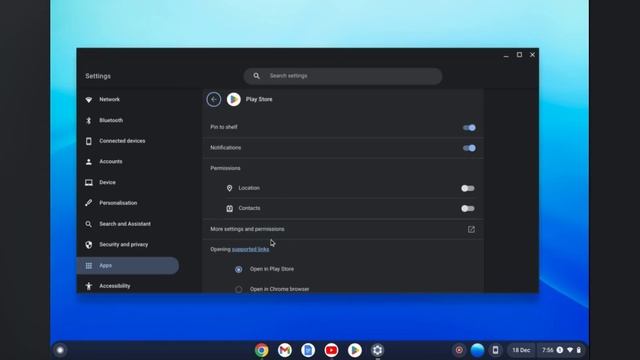Viewport: 640px width, 360px height.
Task: Launch Play Store from the shelf
Action: pos(355,350)
